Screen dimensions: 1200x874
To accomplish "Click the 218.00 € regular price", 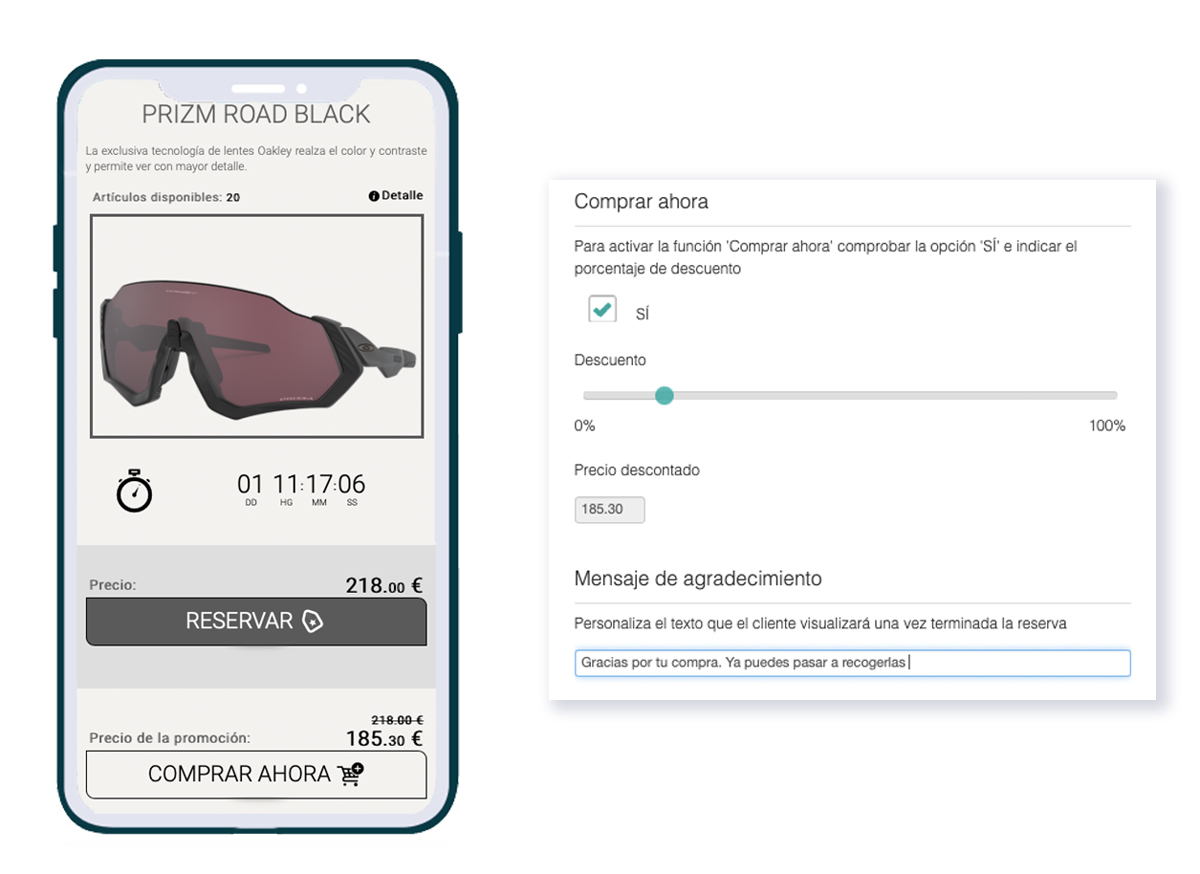I will click(x=384, y=586).
